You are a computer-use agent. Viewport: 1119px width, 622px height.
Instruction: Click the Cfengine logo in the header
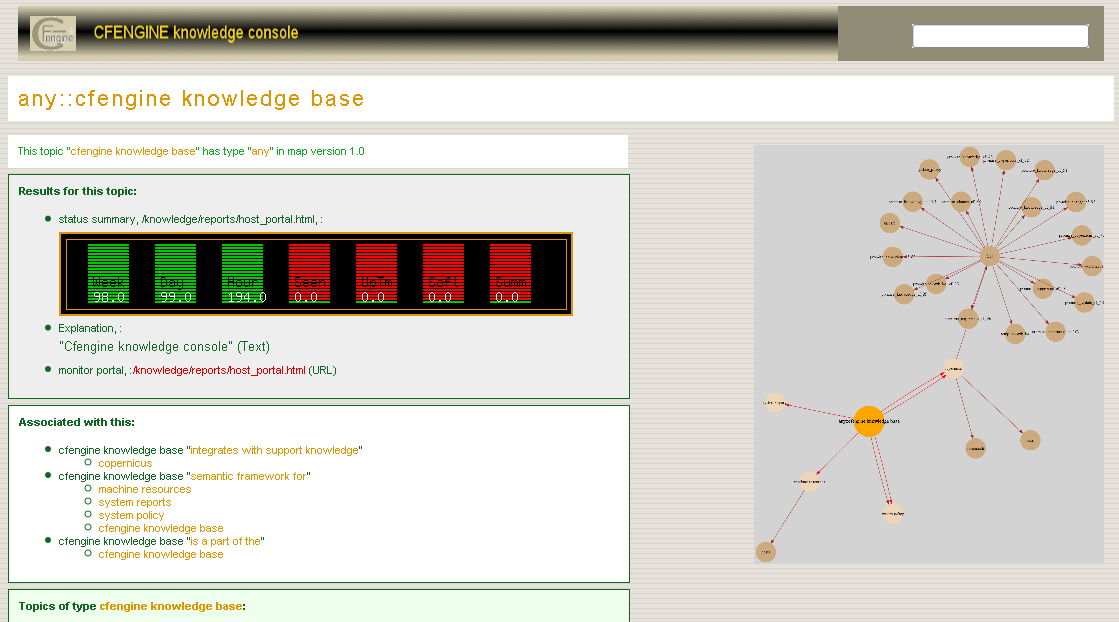(x=53, y=34)
